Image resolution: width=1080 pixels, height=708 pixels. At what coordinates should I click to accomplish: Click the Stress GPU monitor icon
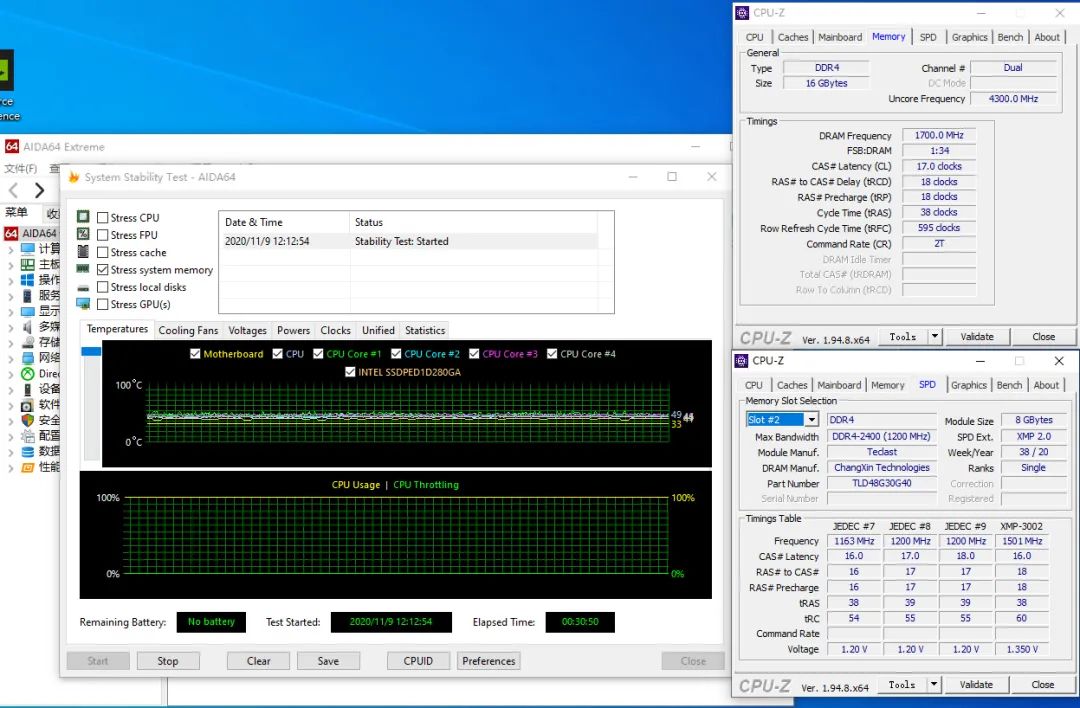click(x=84, y=304)
